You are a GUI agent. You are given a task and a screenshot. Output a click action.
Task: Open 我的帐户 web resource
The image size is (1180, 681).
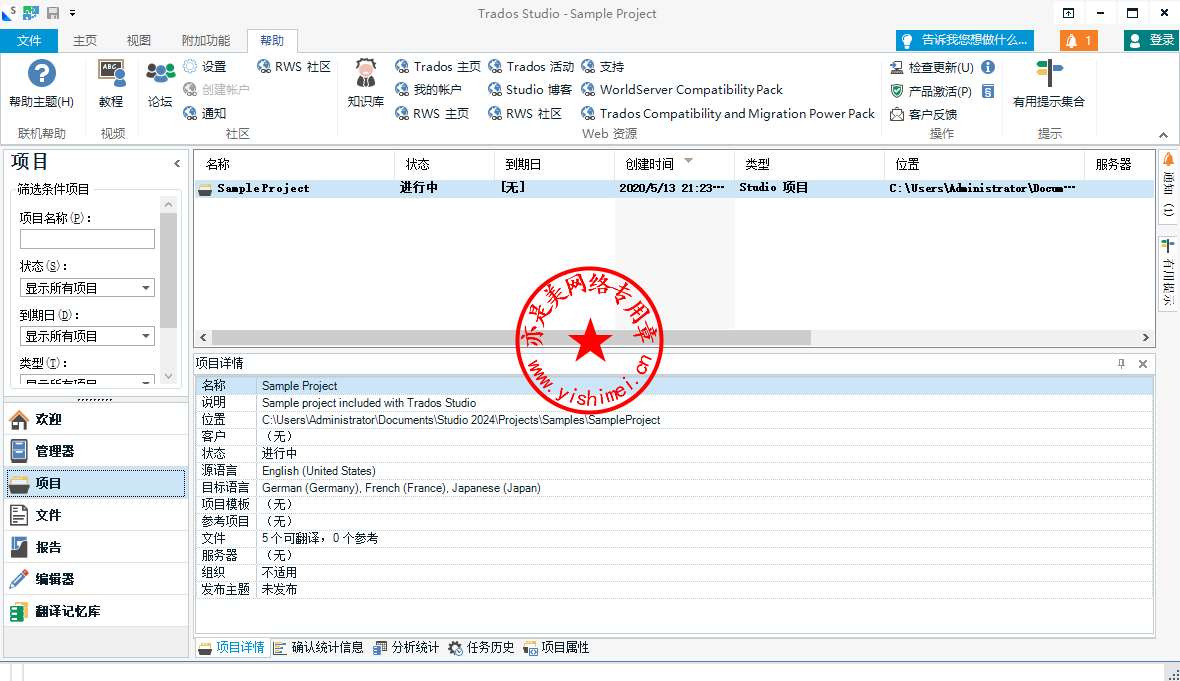pos(429,90)
